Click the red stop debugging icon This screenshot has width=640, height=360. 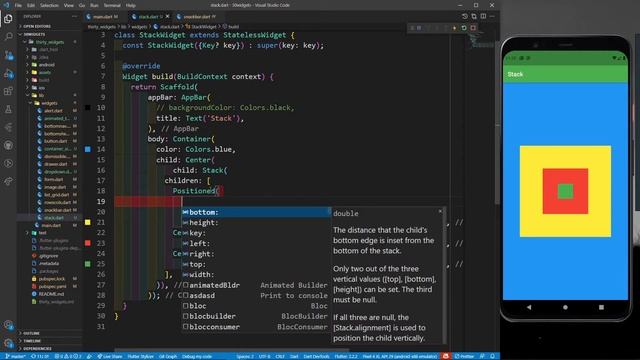[x=473, y=28]
